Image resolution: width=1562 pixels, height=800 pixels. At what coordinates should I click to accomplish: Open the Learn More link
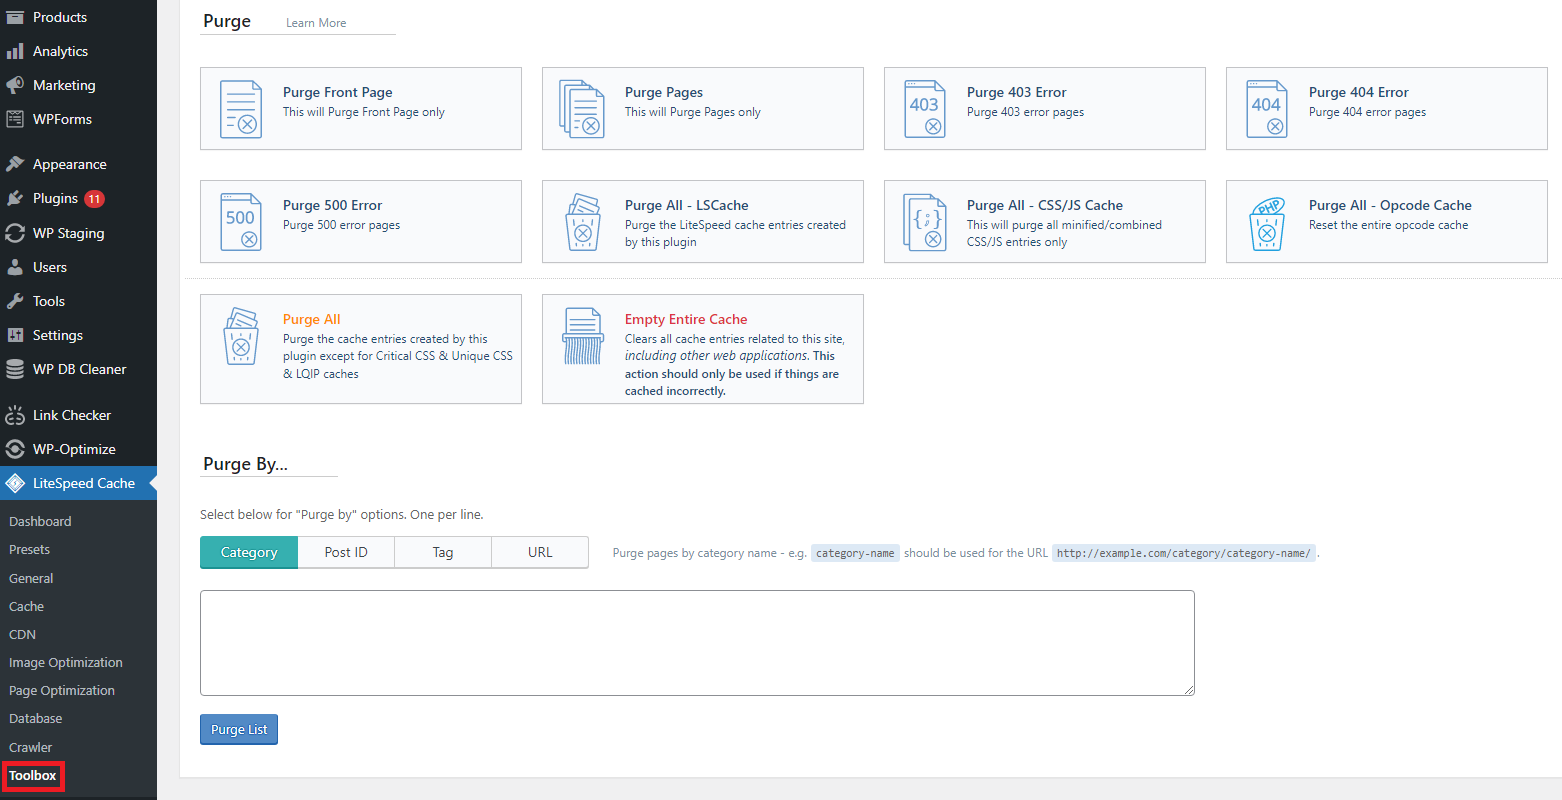point(315,22)
